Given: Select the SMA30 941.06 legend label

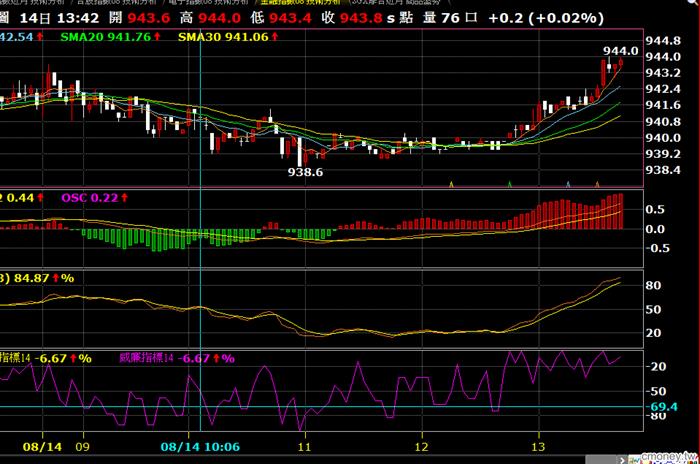Looking at the screenshot, I should pos(223,37).
